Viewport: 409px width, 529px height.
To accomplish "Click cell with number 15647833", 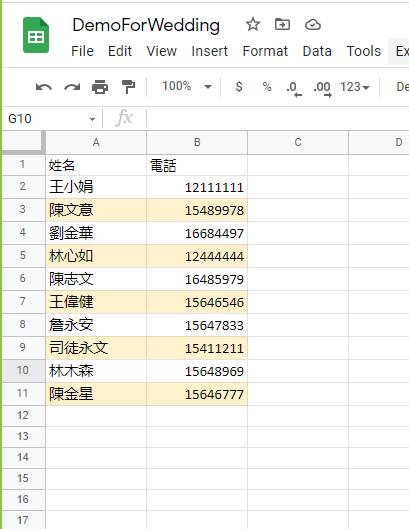I will pos(197,325).
